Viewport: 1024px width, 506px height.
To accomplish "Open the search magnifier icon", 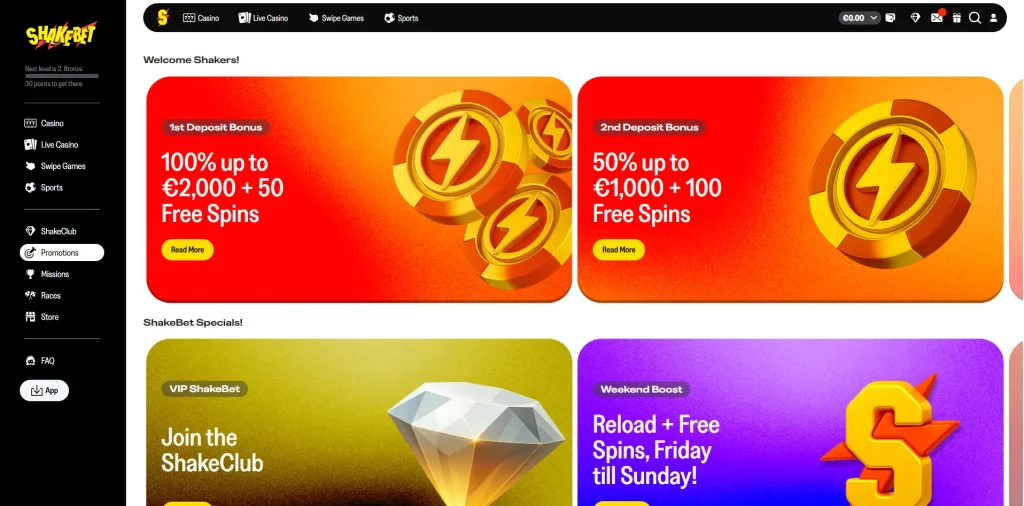I will coord(975,18).
